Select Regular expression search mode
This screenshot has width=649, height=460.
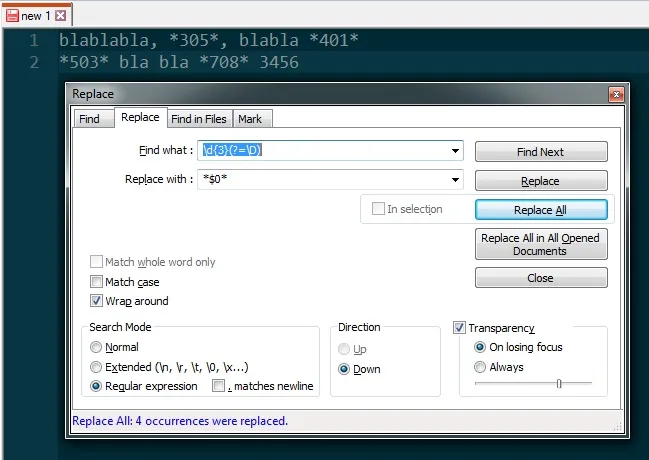[96, 386]
